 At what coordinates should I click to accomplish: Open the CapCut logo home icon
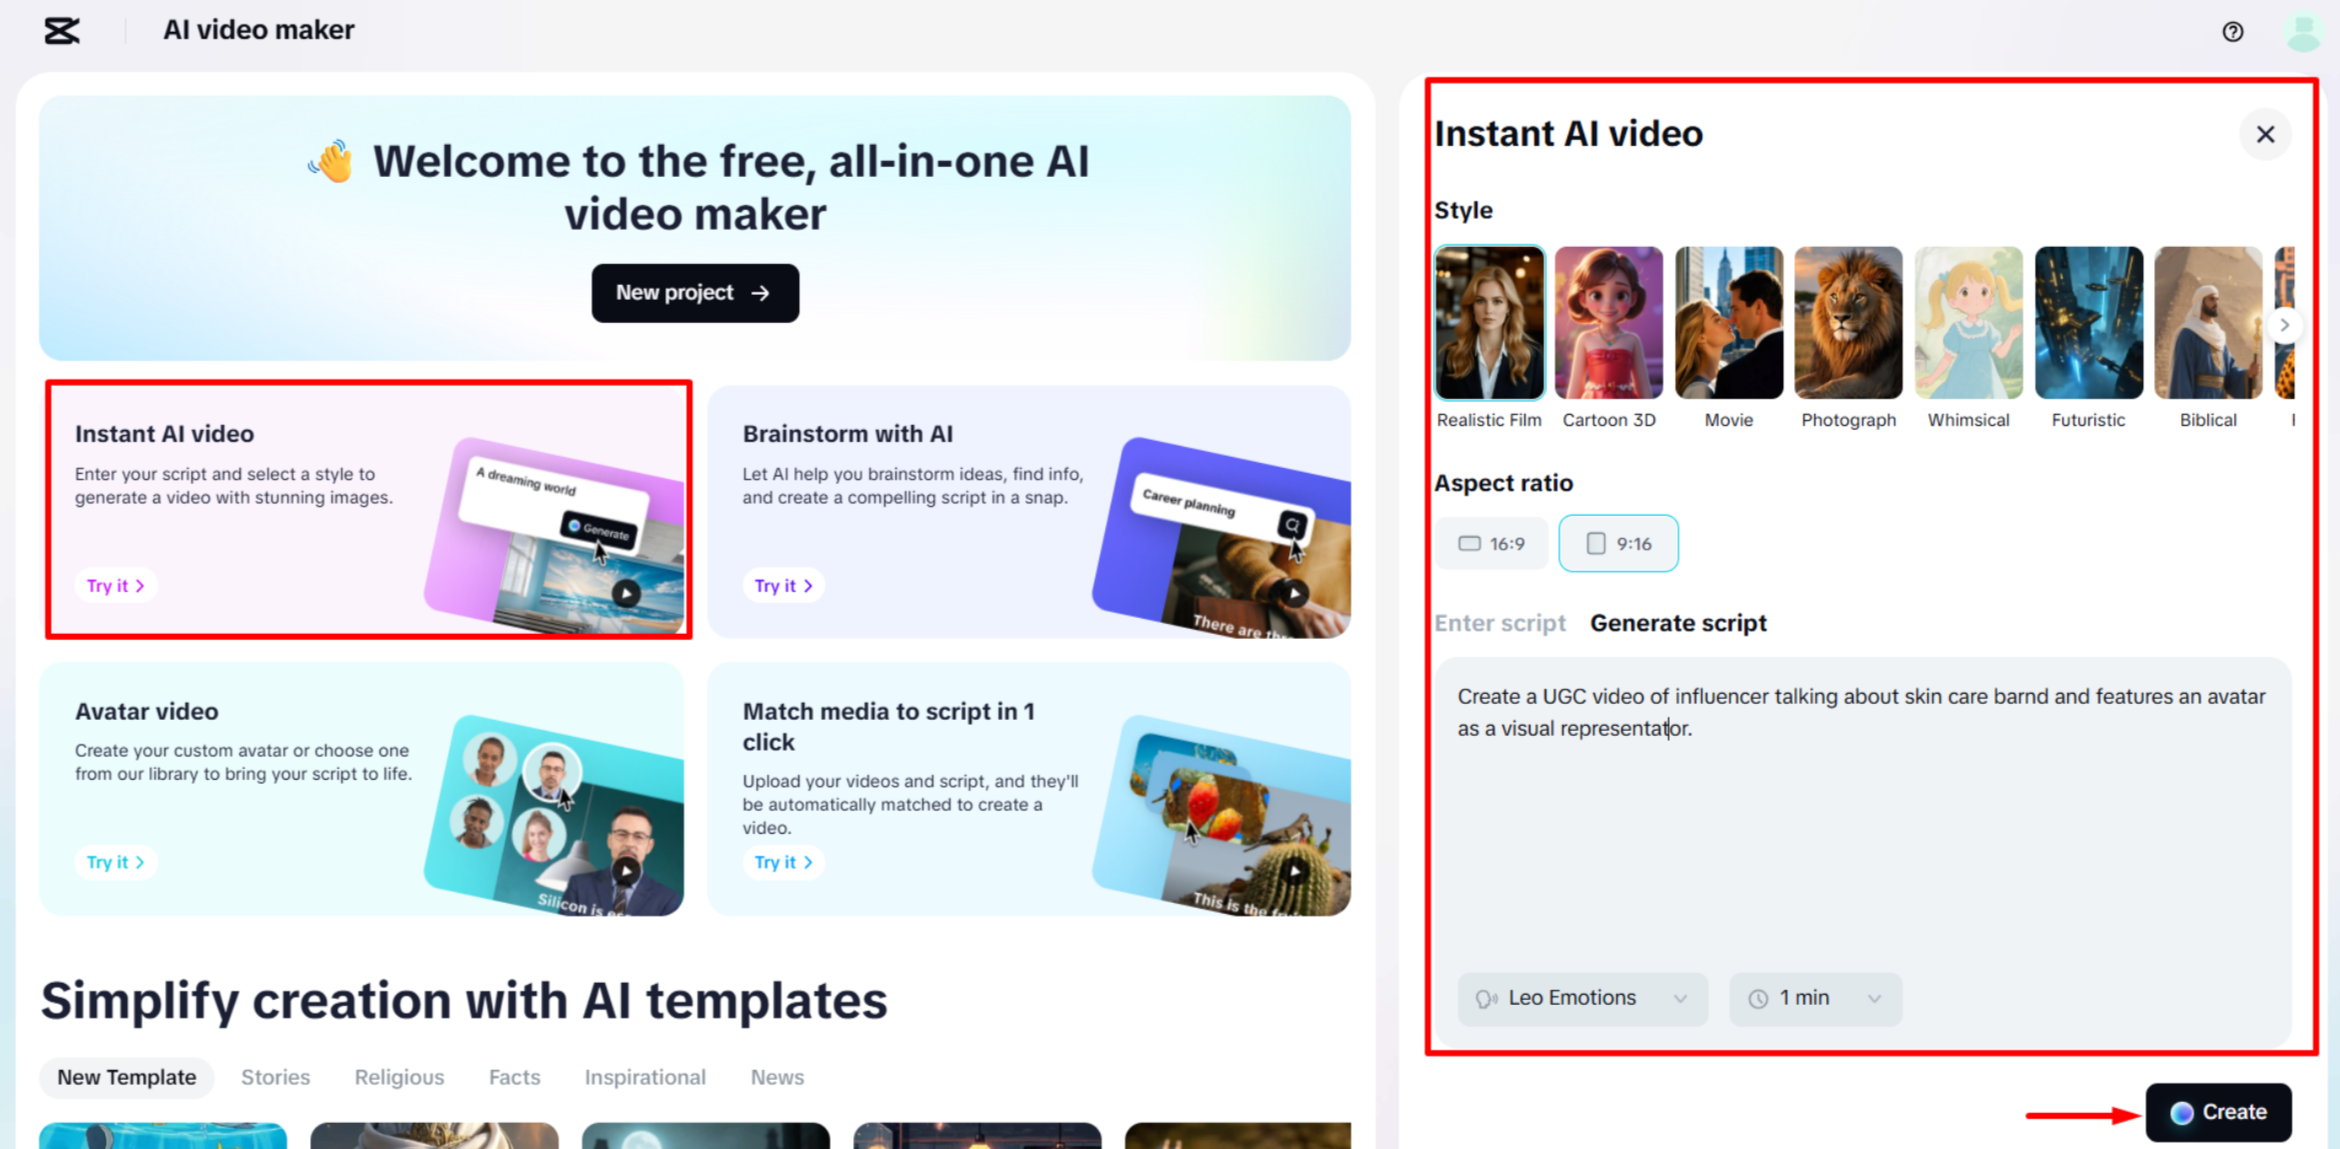(61, 31)
